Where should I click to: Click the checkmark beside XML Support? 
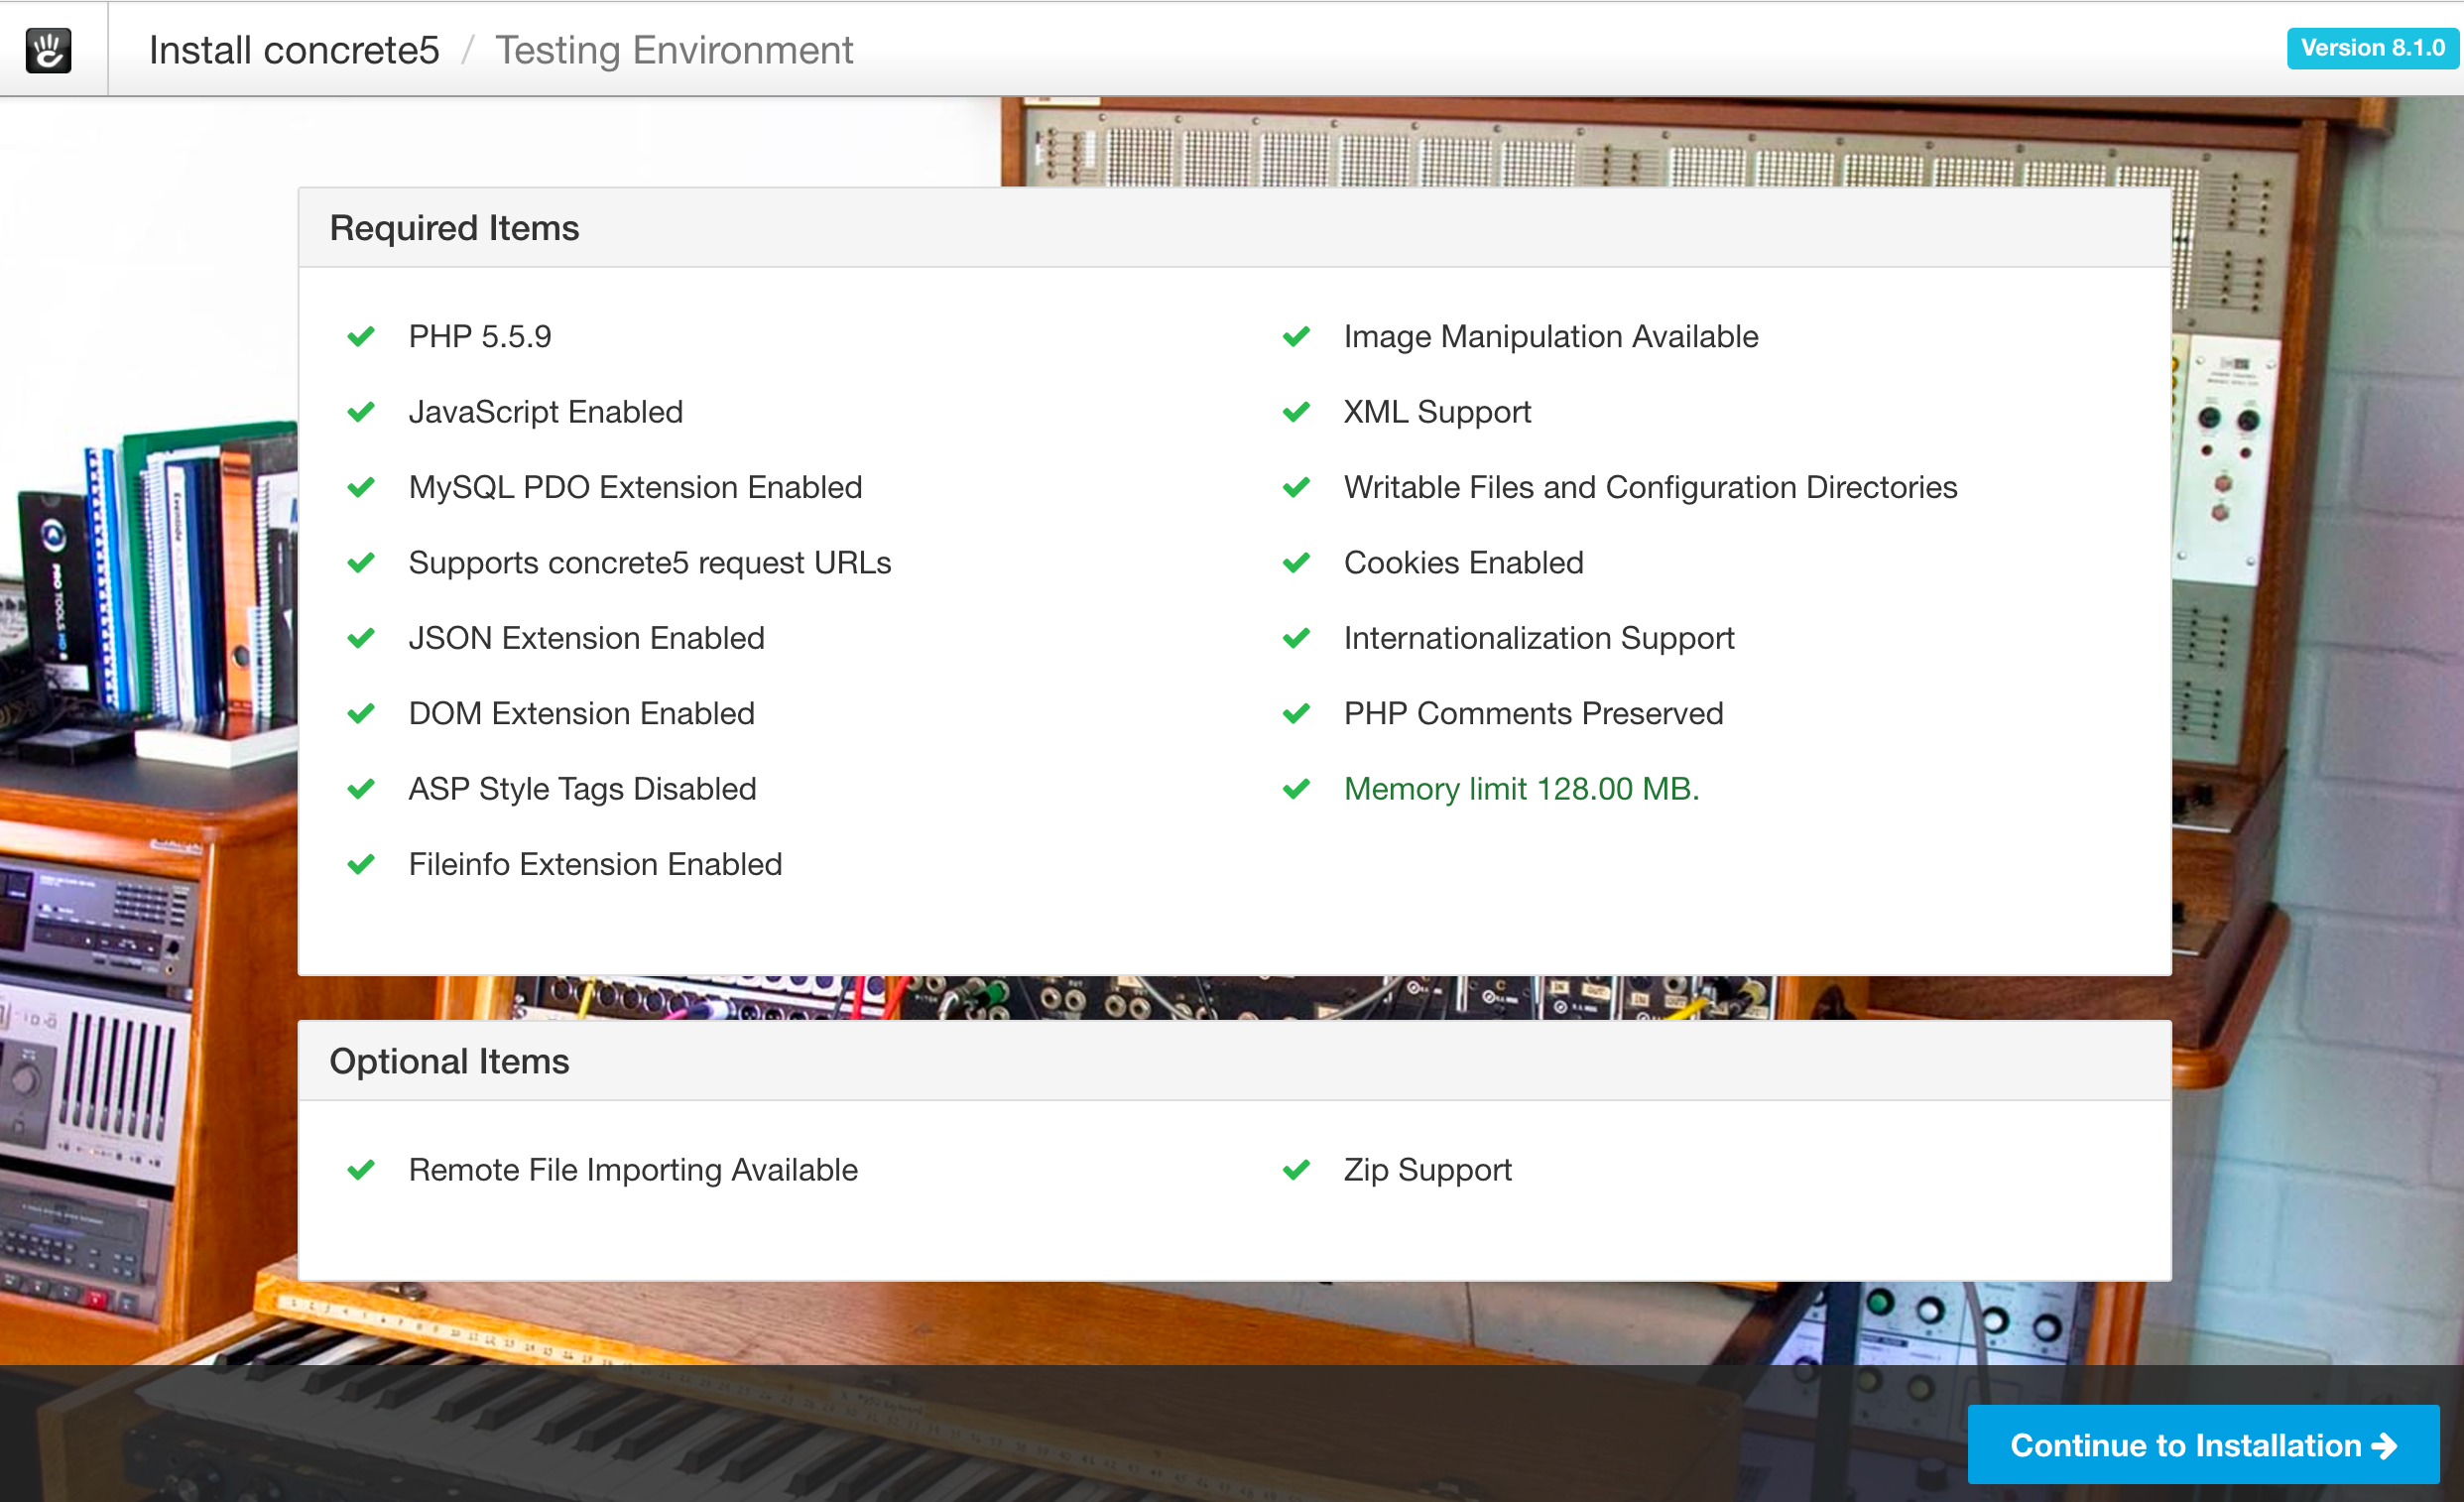(x=1296, y=412)
